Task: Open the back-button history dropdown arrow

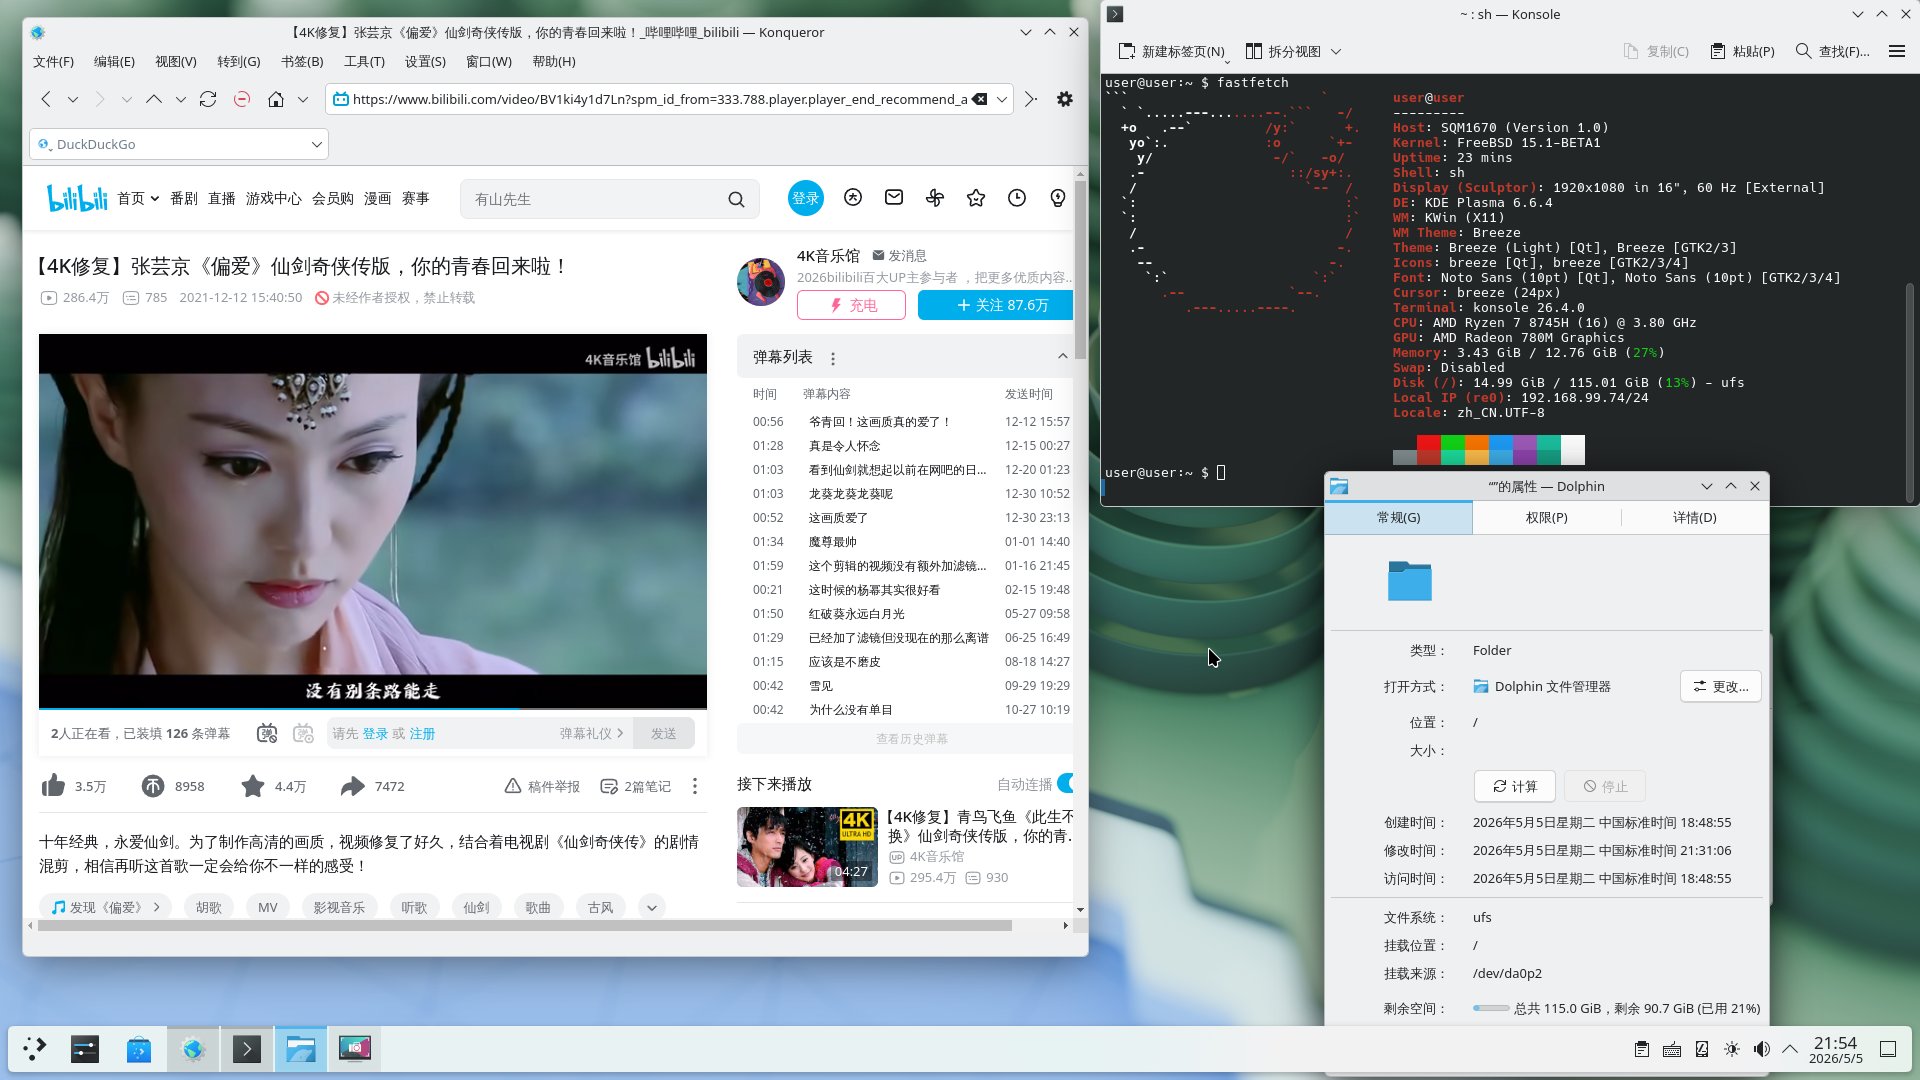Action: click(73, 99)
